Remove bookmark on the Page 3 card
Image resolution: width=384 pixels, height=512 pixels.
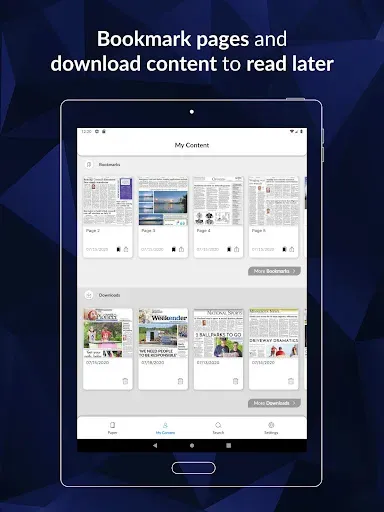[174, 249]
